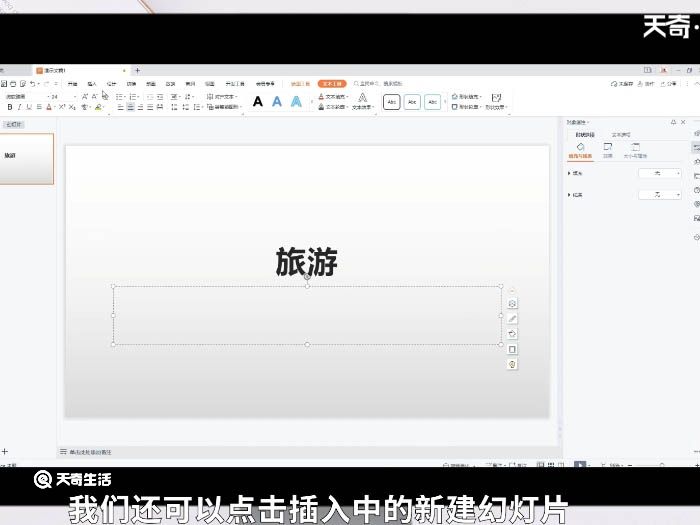
Task: Toggle underline formatting
Action: (29, 107)
